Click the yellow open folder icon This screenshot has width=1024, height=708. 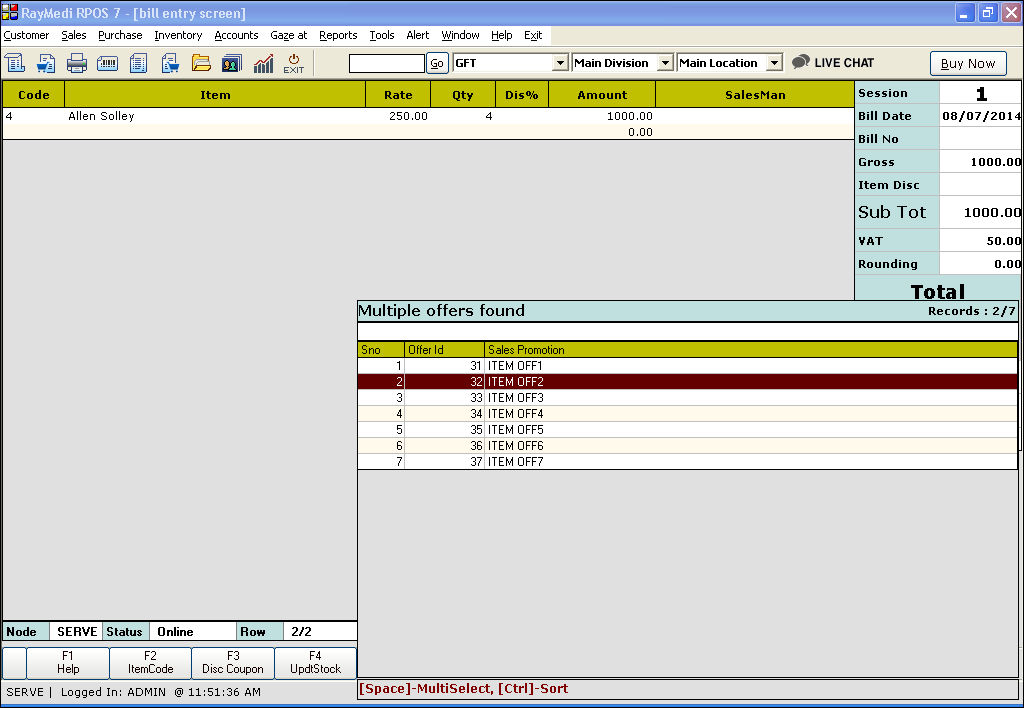pyautogui.click(x=201, y=63)
